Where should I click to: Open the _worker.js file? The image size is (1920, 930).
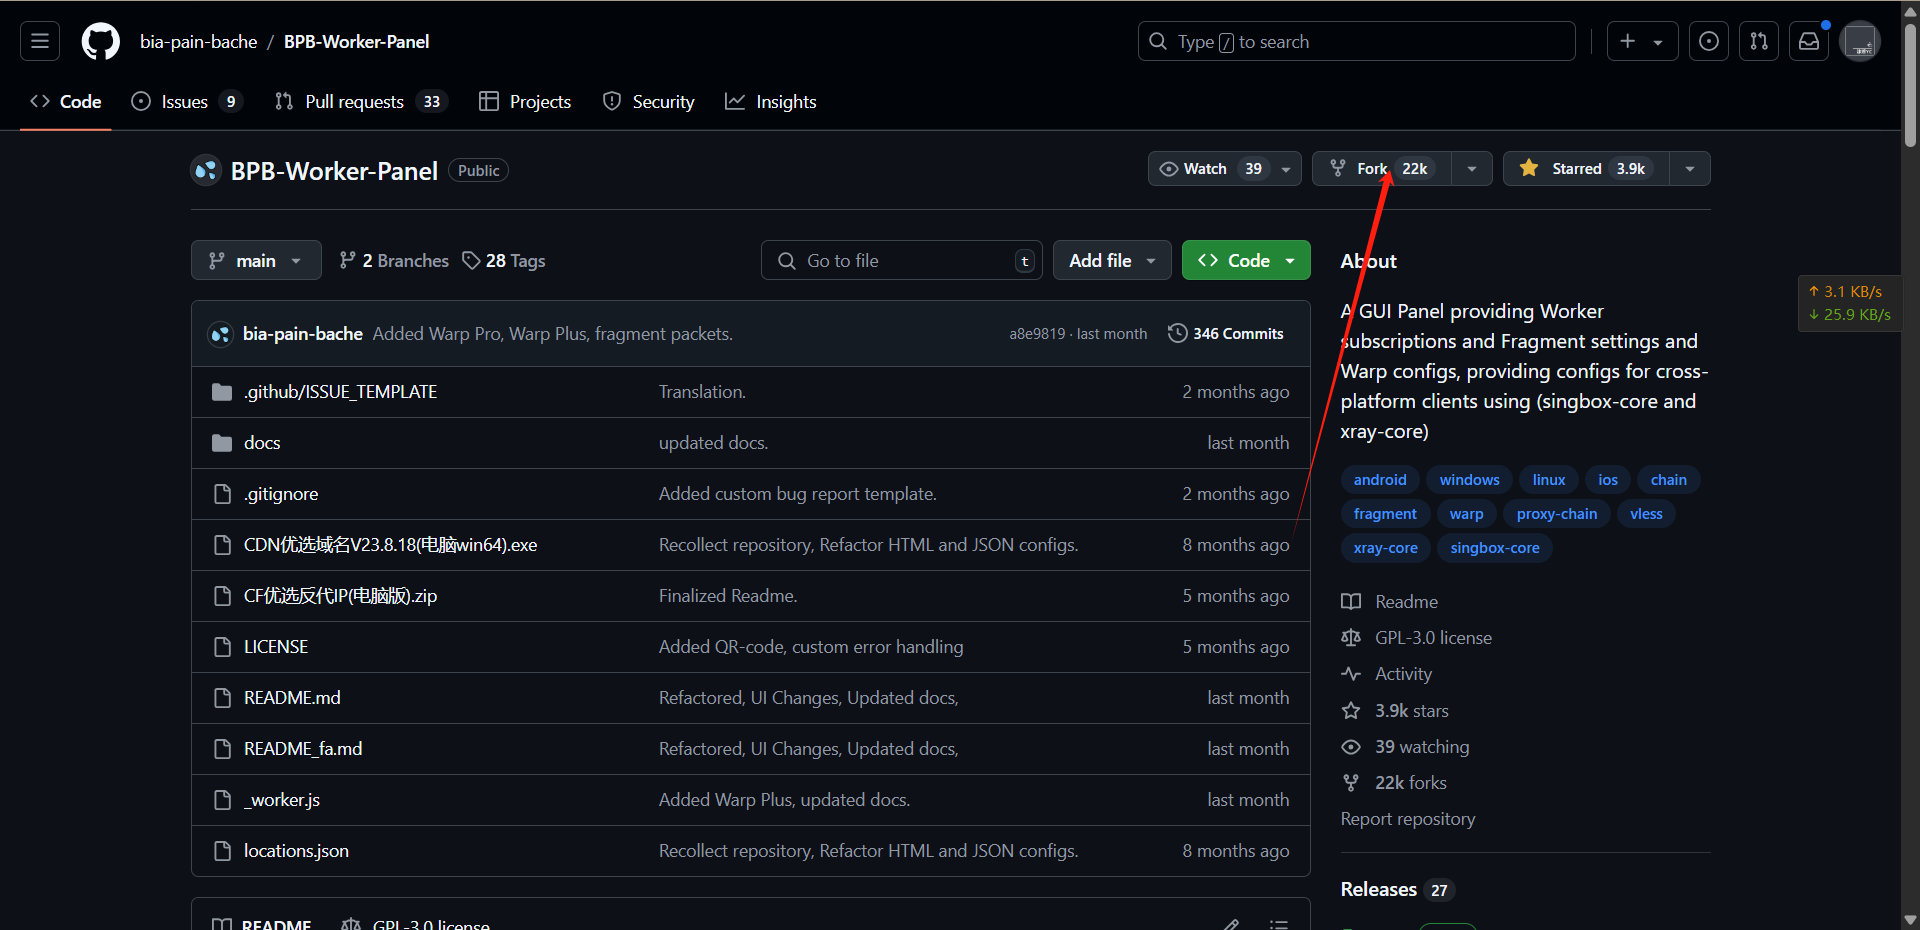click(282, 800)
